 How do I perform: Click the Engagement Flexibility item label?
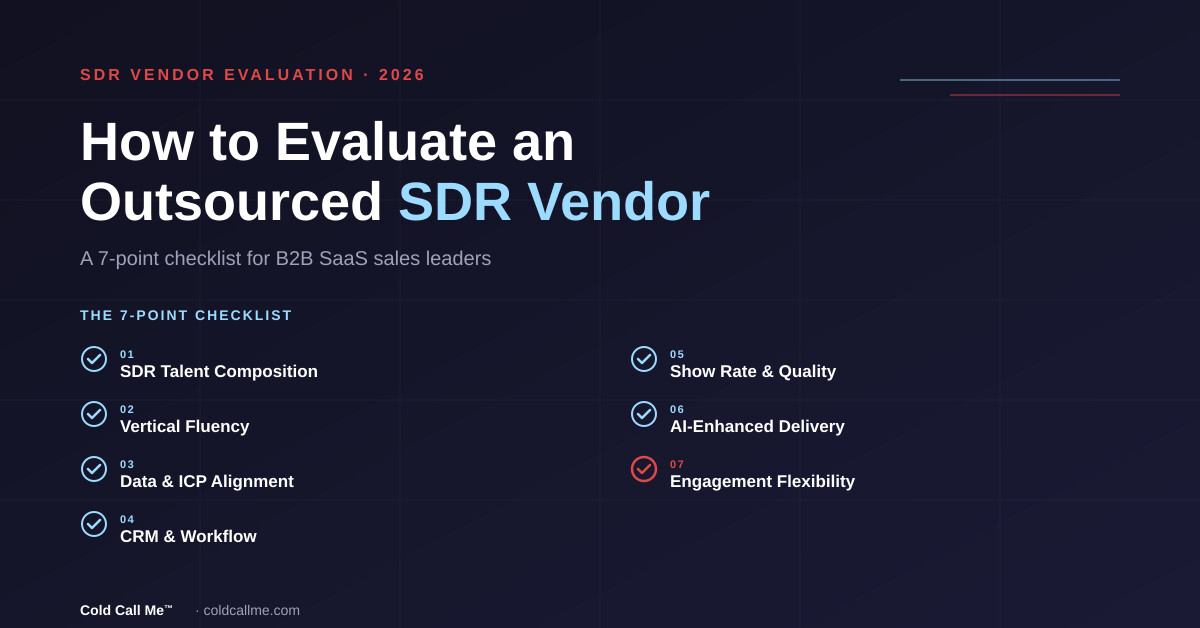coord(762,481)
